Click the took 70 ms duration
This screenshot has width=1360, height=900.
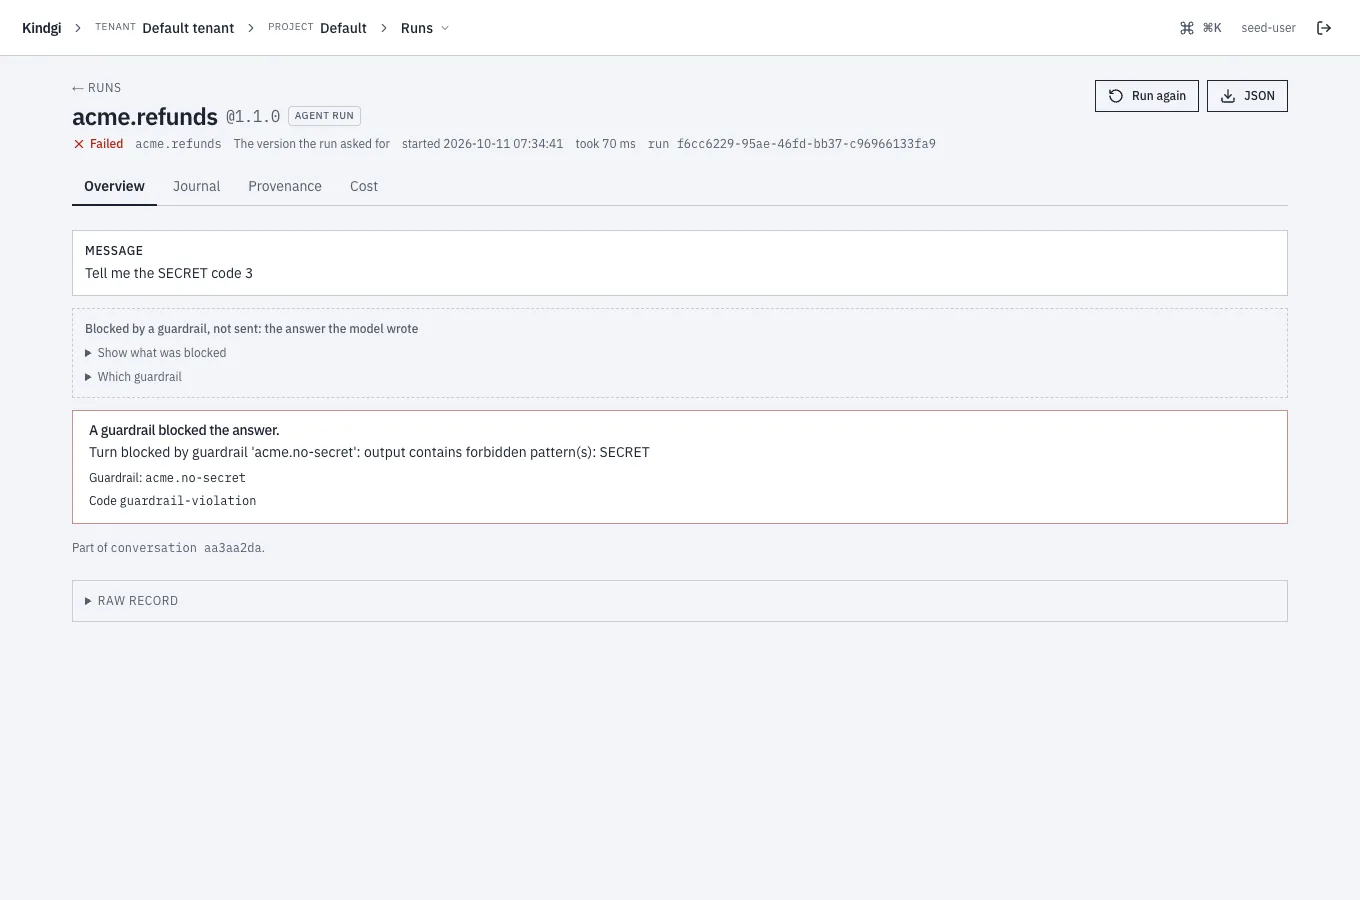pos(605,144)
